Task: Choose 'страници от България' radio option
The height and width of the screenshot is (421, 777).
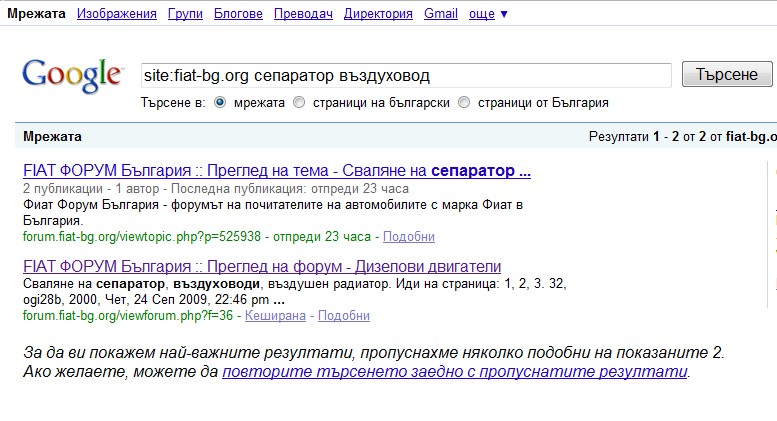Action: tap(464, 102)
